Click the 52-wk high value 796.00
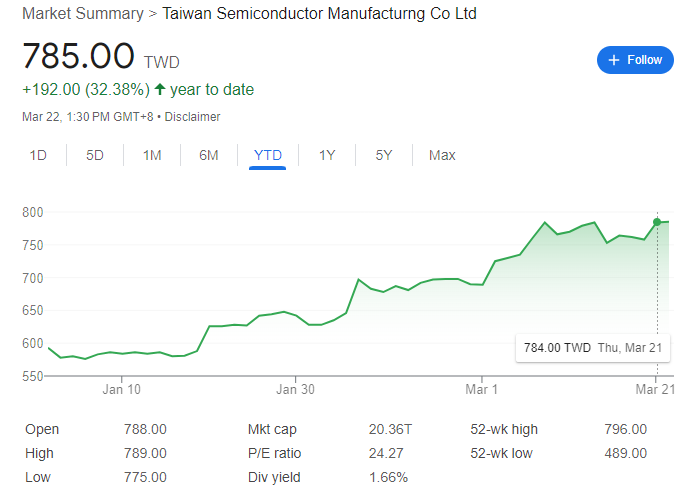 click(x=625, y=430)
